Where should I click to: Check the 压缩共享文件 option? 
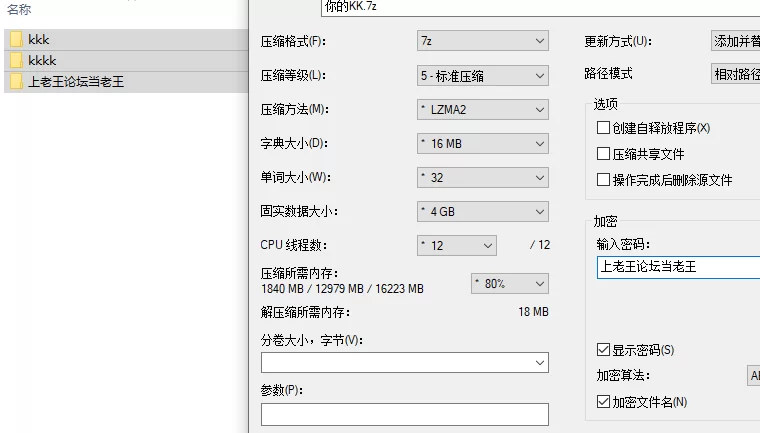coord(603,154)
